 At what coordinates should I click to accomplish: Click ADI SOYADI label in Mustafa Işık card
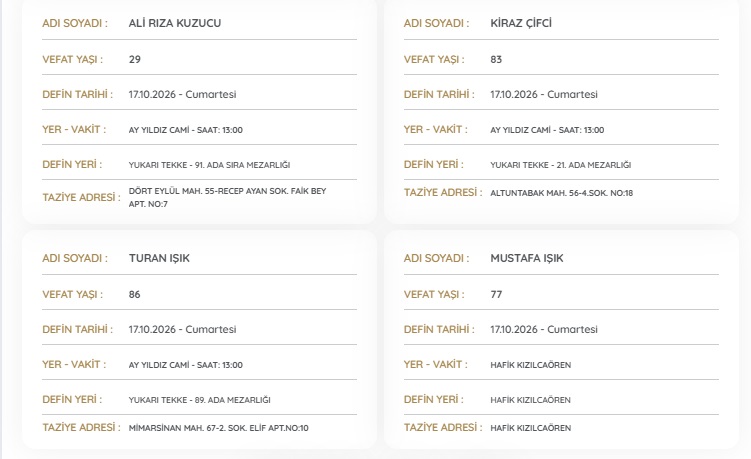[x=436, y=258]
